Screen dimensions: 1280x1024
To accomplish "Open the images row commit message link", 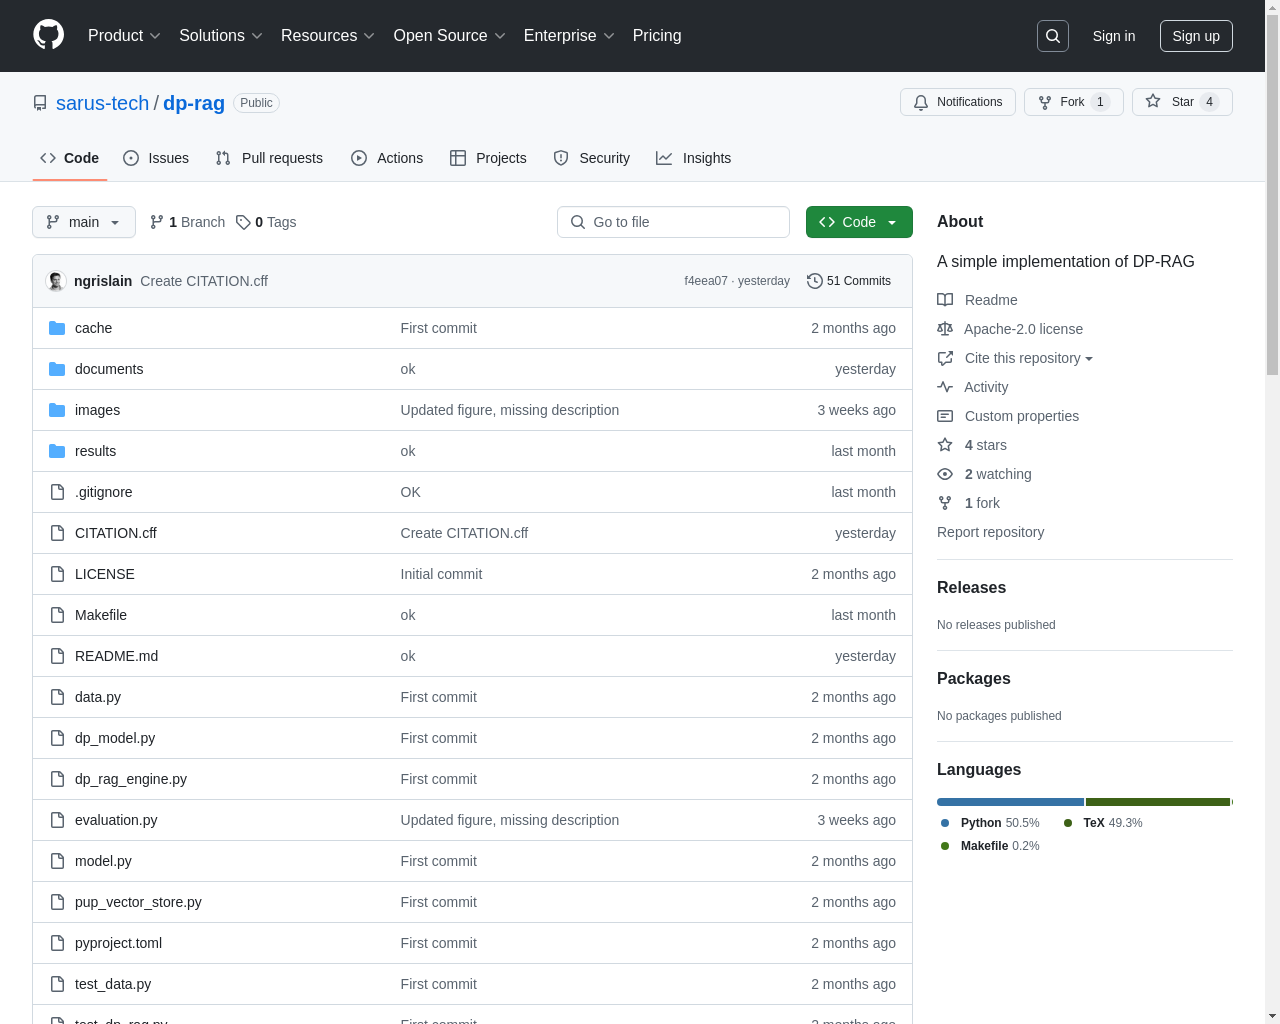I will tap(510, 410).
